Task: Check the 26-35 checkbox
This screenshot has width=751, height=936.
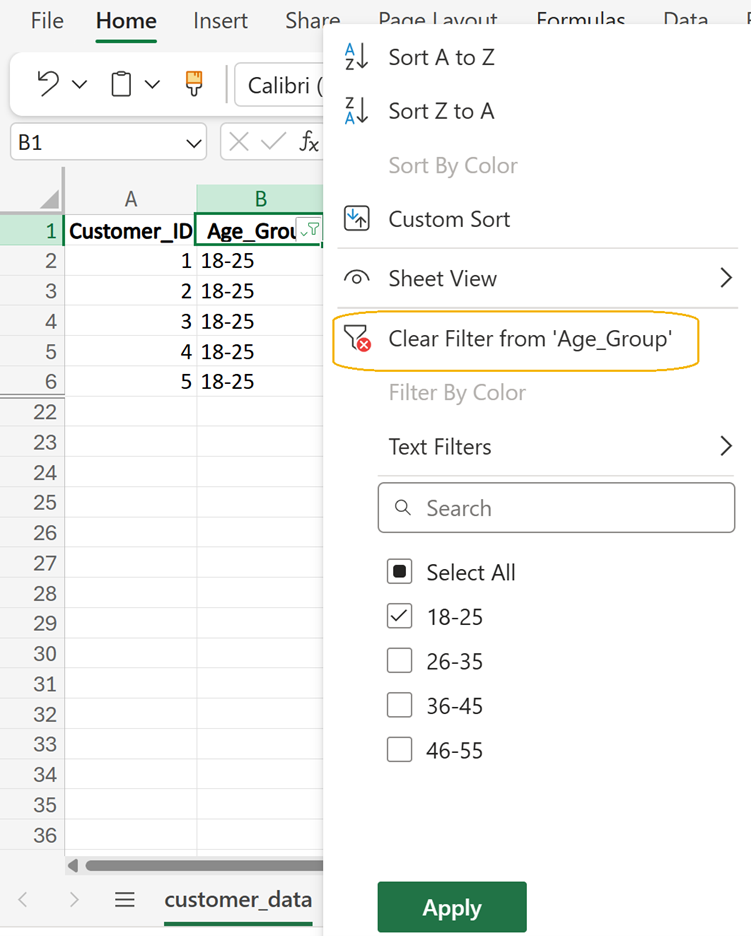Action: pyautogui.click(x=399, y=661)
